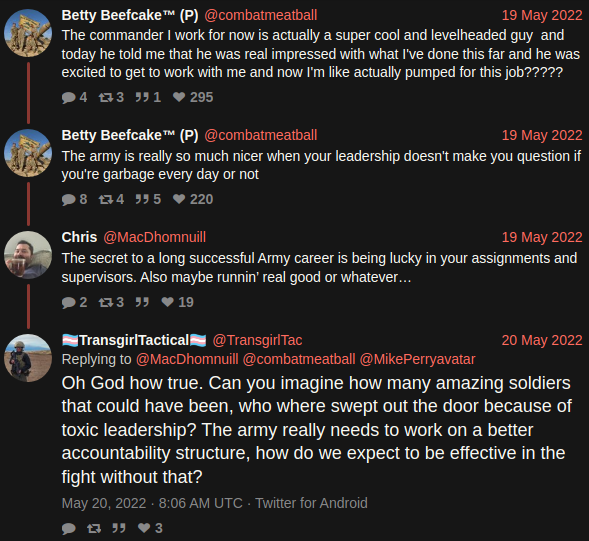Screen dimensions: 589x541
Task: Click reply icon on first Betty Beefcake tweet
Action: tap(68, 98)
